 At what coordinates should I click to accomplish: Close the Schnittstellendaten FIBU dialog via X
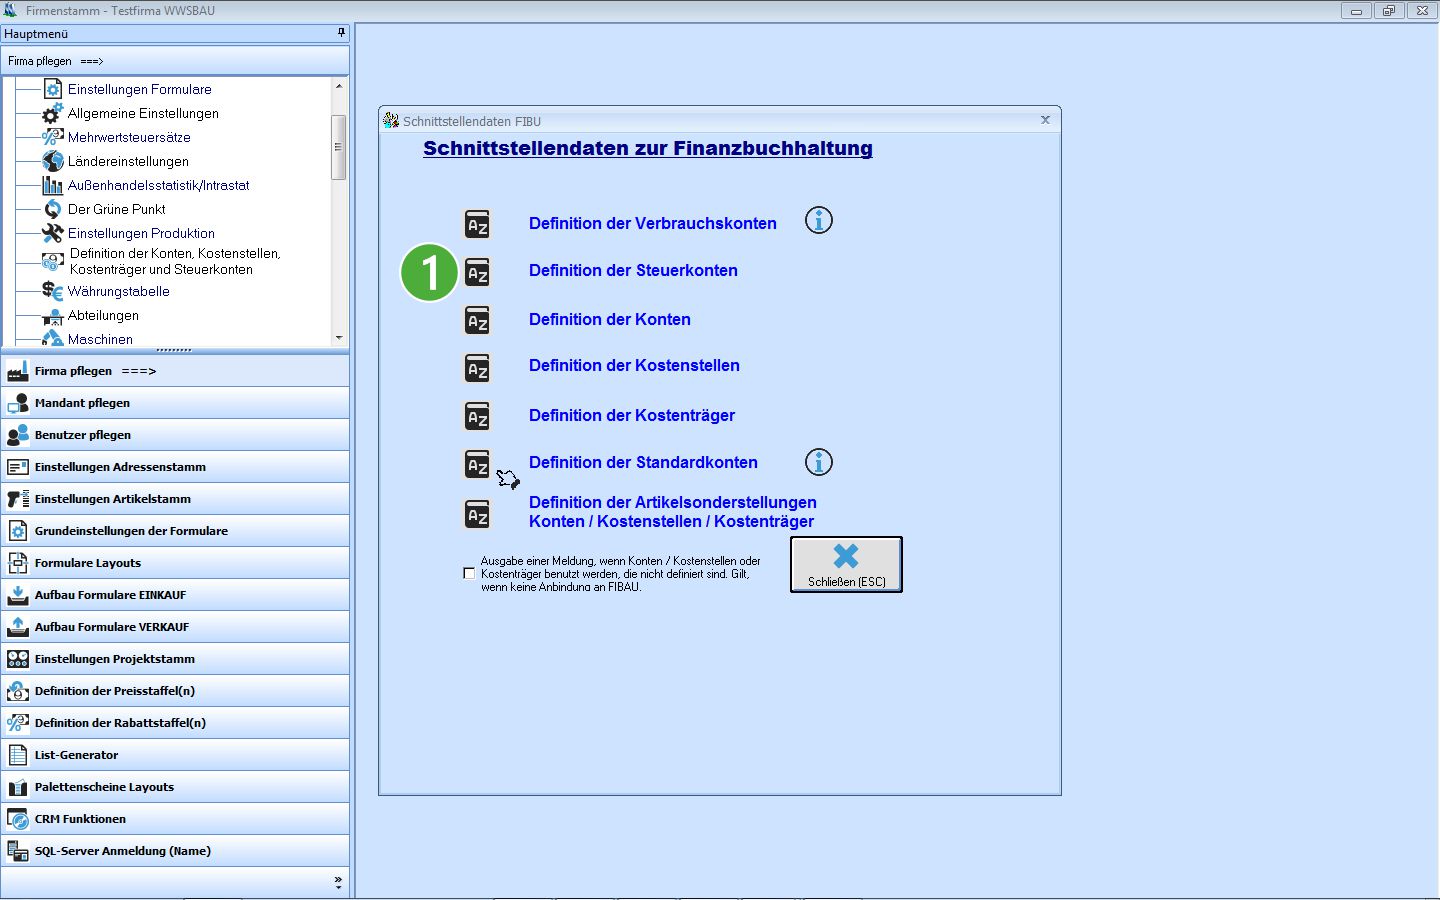pyautogui.click(x=1045, y=120)
